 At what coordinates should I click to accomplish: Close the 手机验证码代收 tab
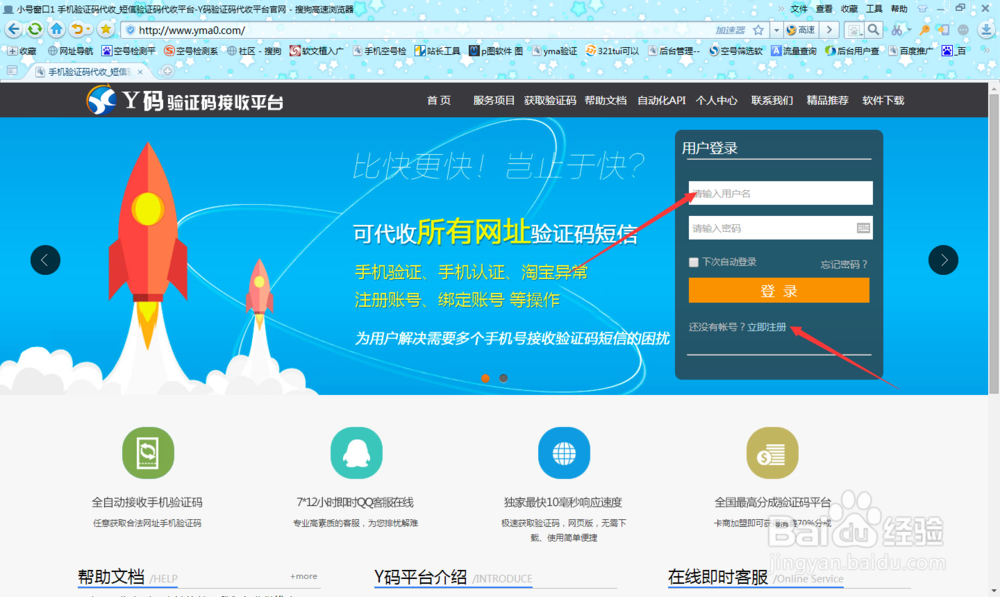click(140, 72)
